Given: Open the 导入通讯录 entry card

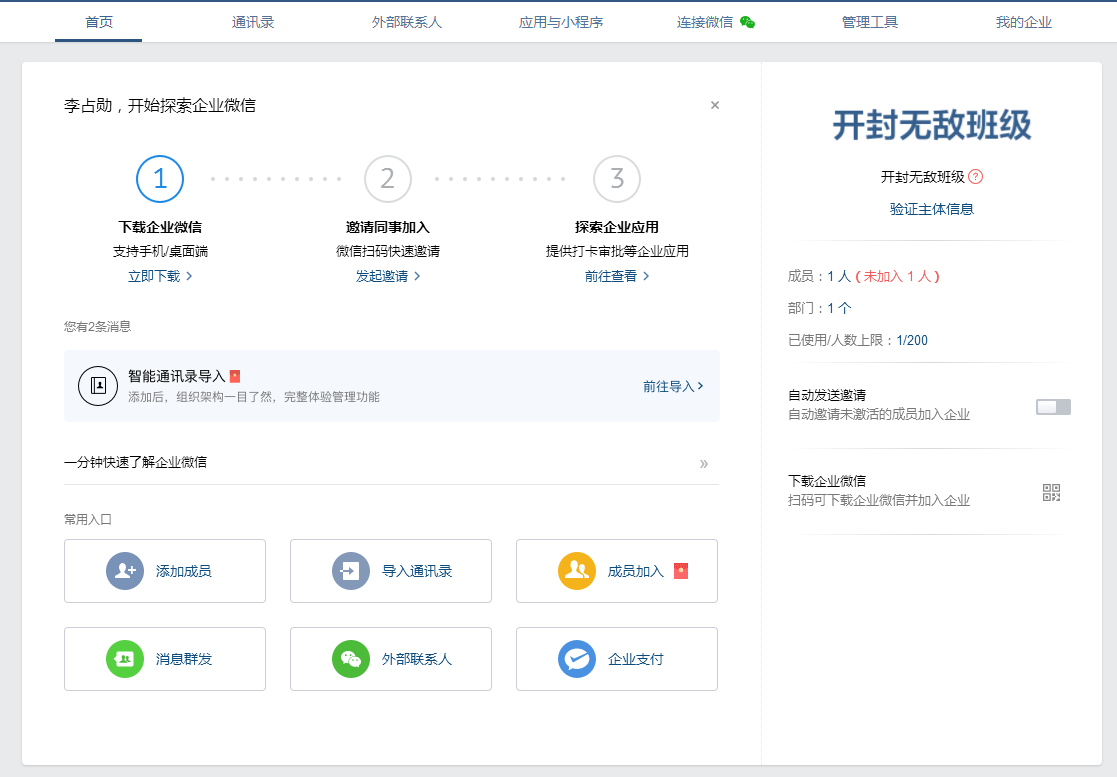Looking at the screenshot, I should (x=390, y=571).
